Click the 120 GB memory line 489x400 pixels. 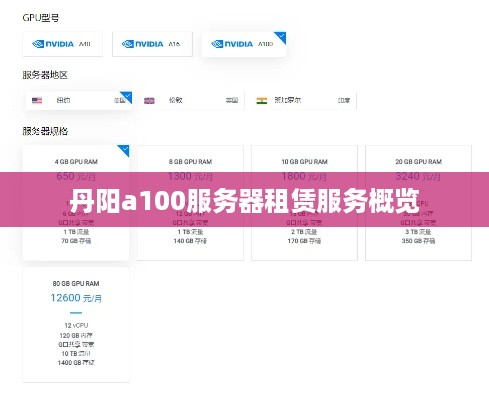(76, 335)
